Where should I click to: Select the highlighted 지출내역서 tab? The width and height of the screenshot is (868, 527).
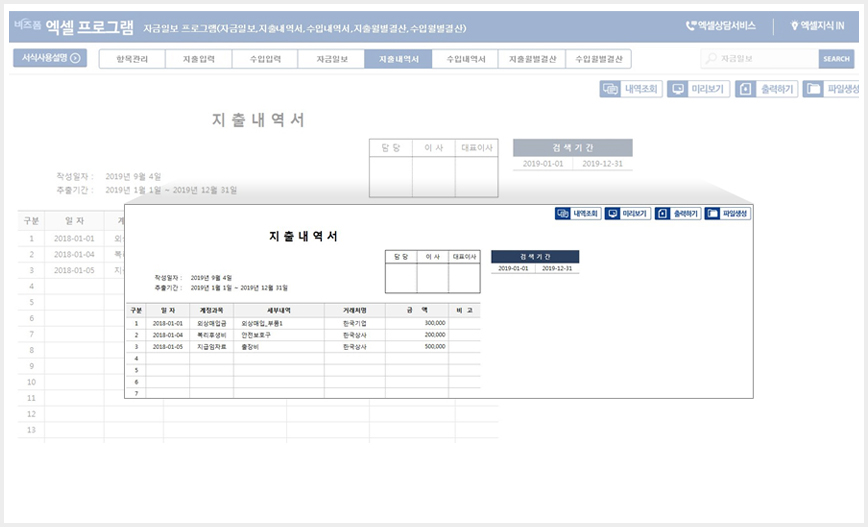[x=398, y=59]
